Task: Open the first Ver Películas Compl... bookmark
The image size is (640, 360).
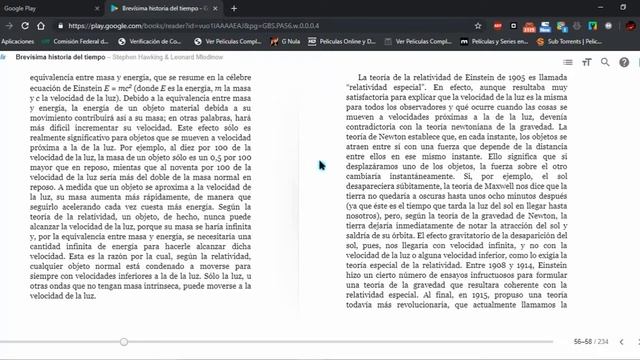Action: click(228, 41)
